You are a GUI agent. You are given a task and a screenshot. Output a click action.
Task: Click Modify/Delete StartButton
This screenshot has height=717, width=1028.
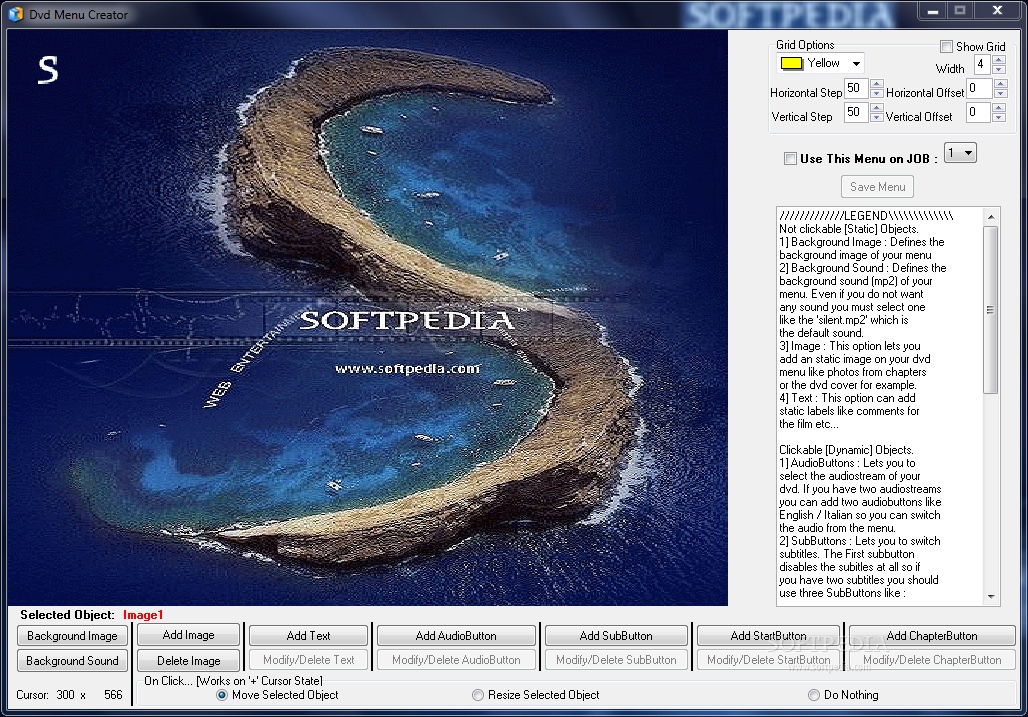[768, 660]
